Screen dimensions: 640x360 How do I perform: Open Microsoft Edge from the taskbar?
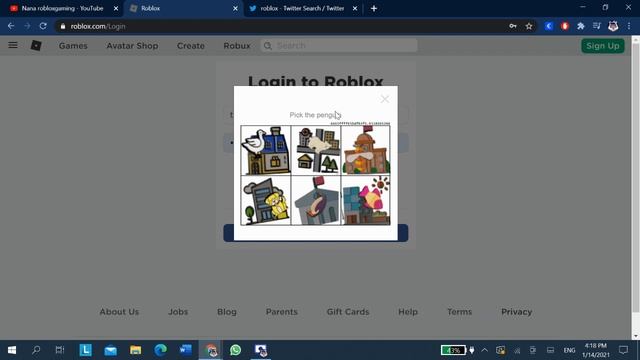click(160, 350)
